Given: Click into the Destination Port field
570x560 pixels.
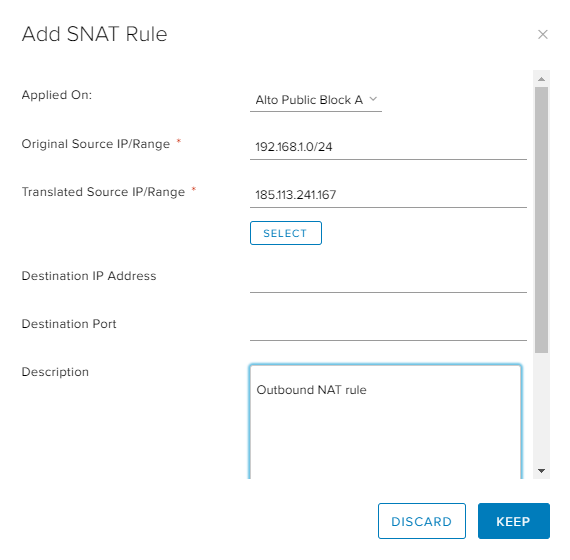Looking at the screenshot, I should coord(388,328).
